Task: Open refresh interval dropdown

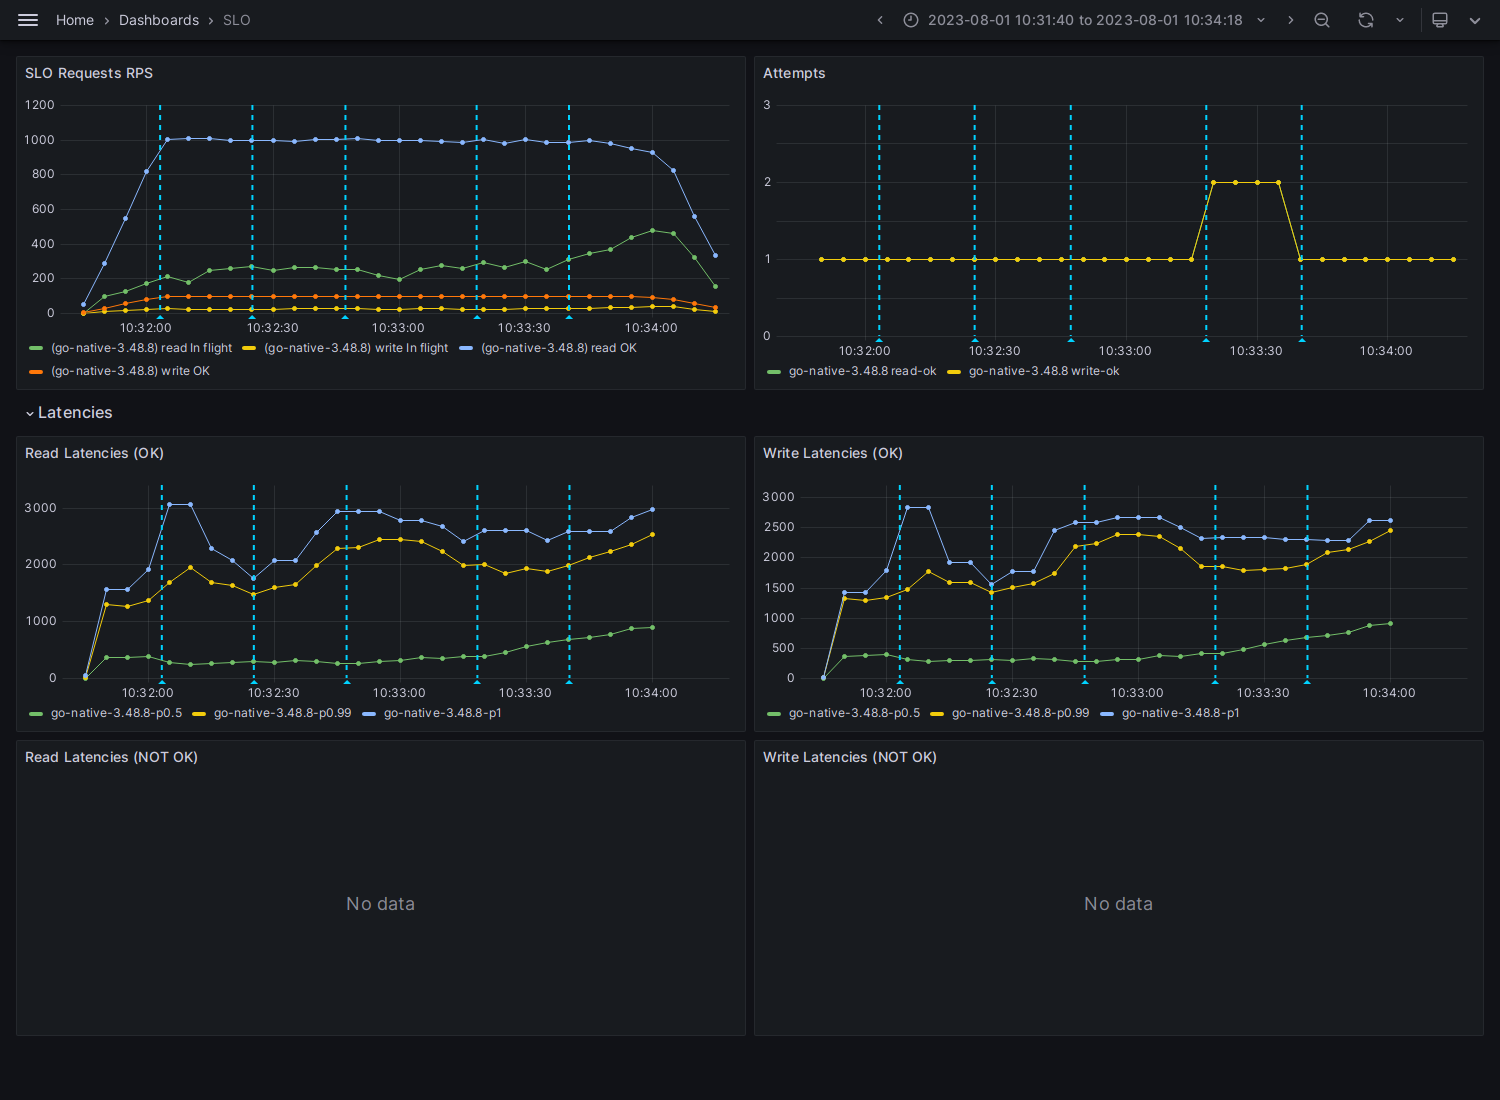Action: (1400, 20)
